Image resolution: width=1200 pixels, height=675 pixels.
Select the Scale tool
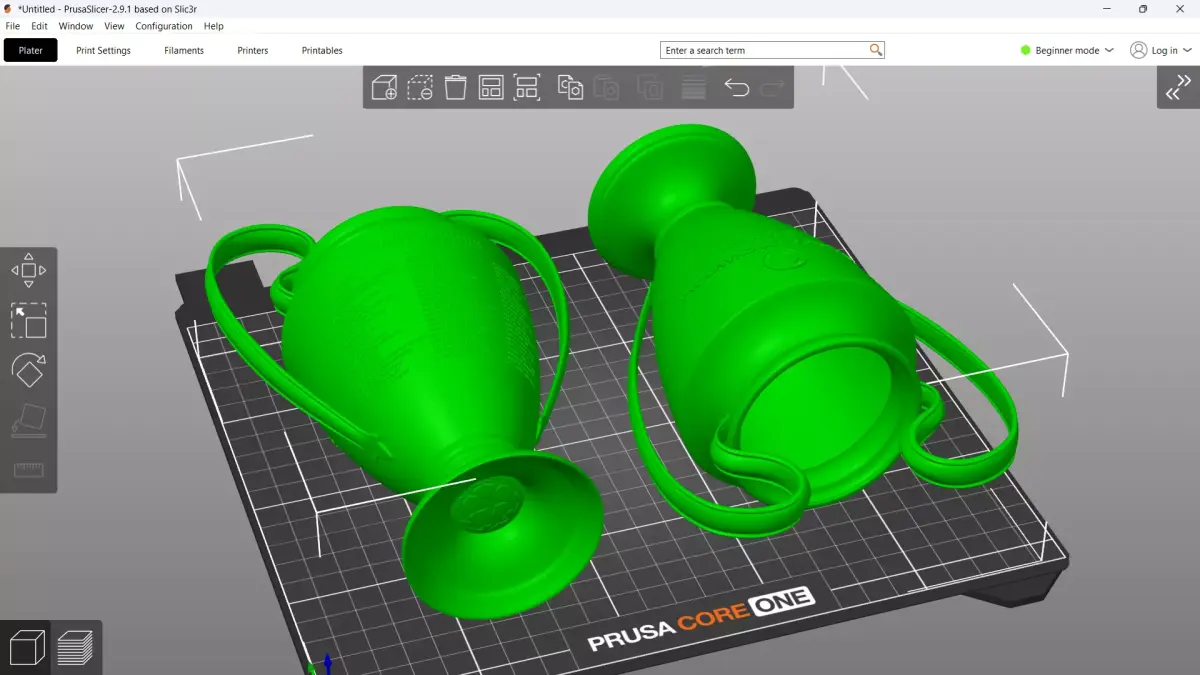(29, 321)
